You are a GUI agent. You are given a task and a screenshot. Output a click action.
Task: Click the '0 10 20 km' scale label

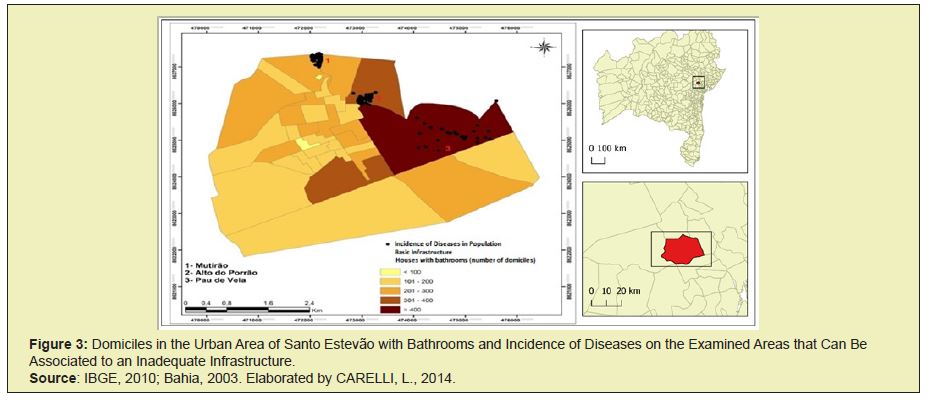click(615, 291)
